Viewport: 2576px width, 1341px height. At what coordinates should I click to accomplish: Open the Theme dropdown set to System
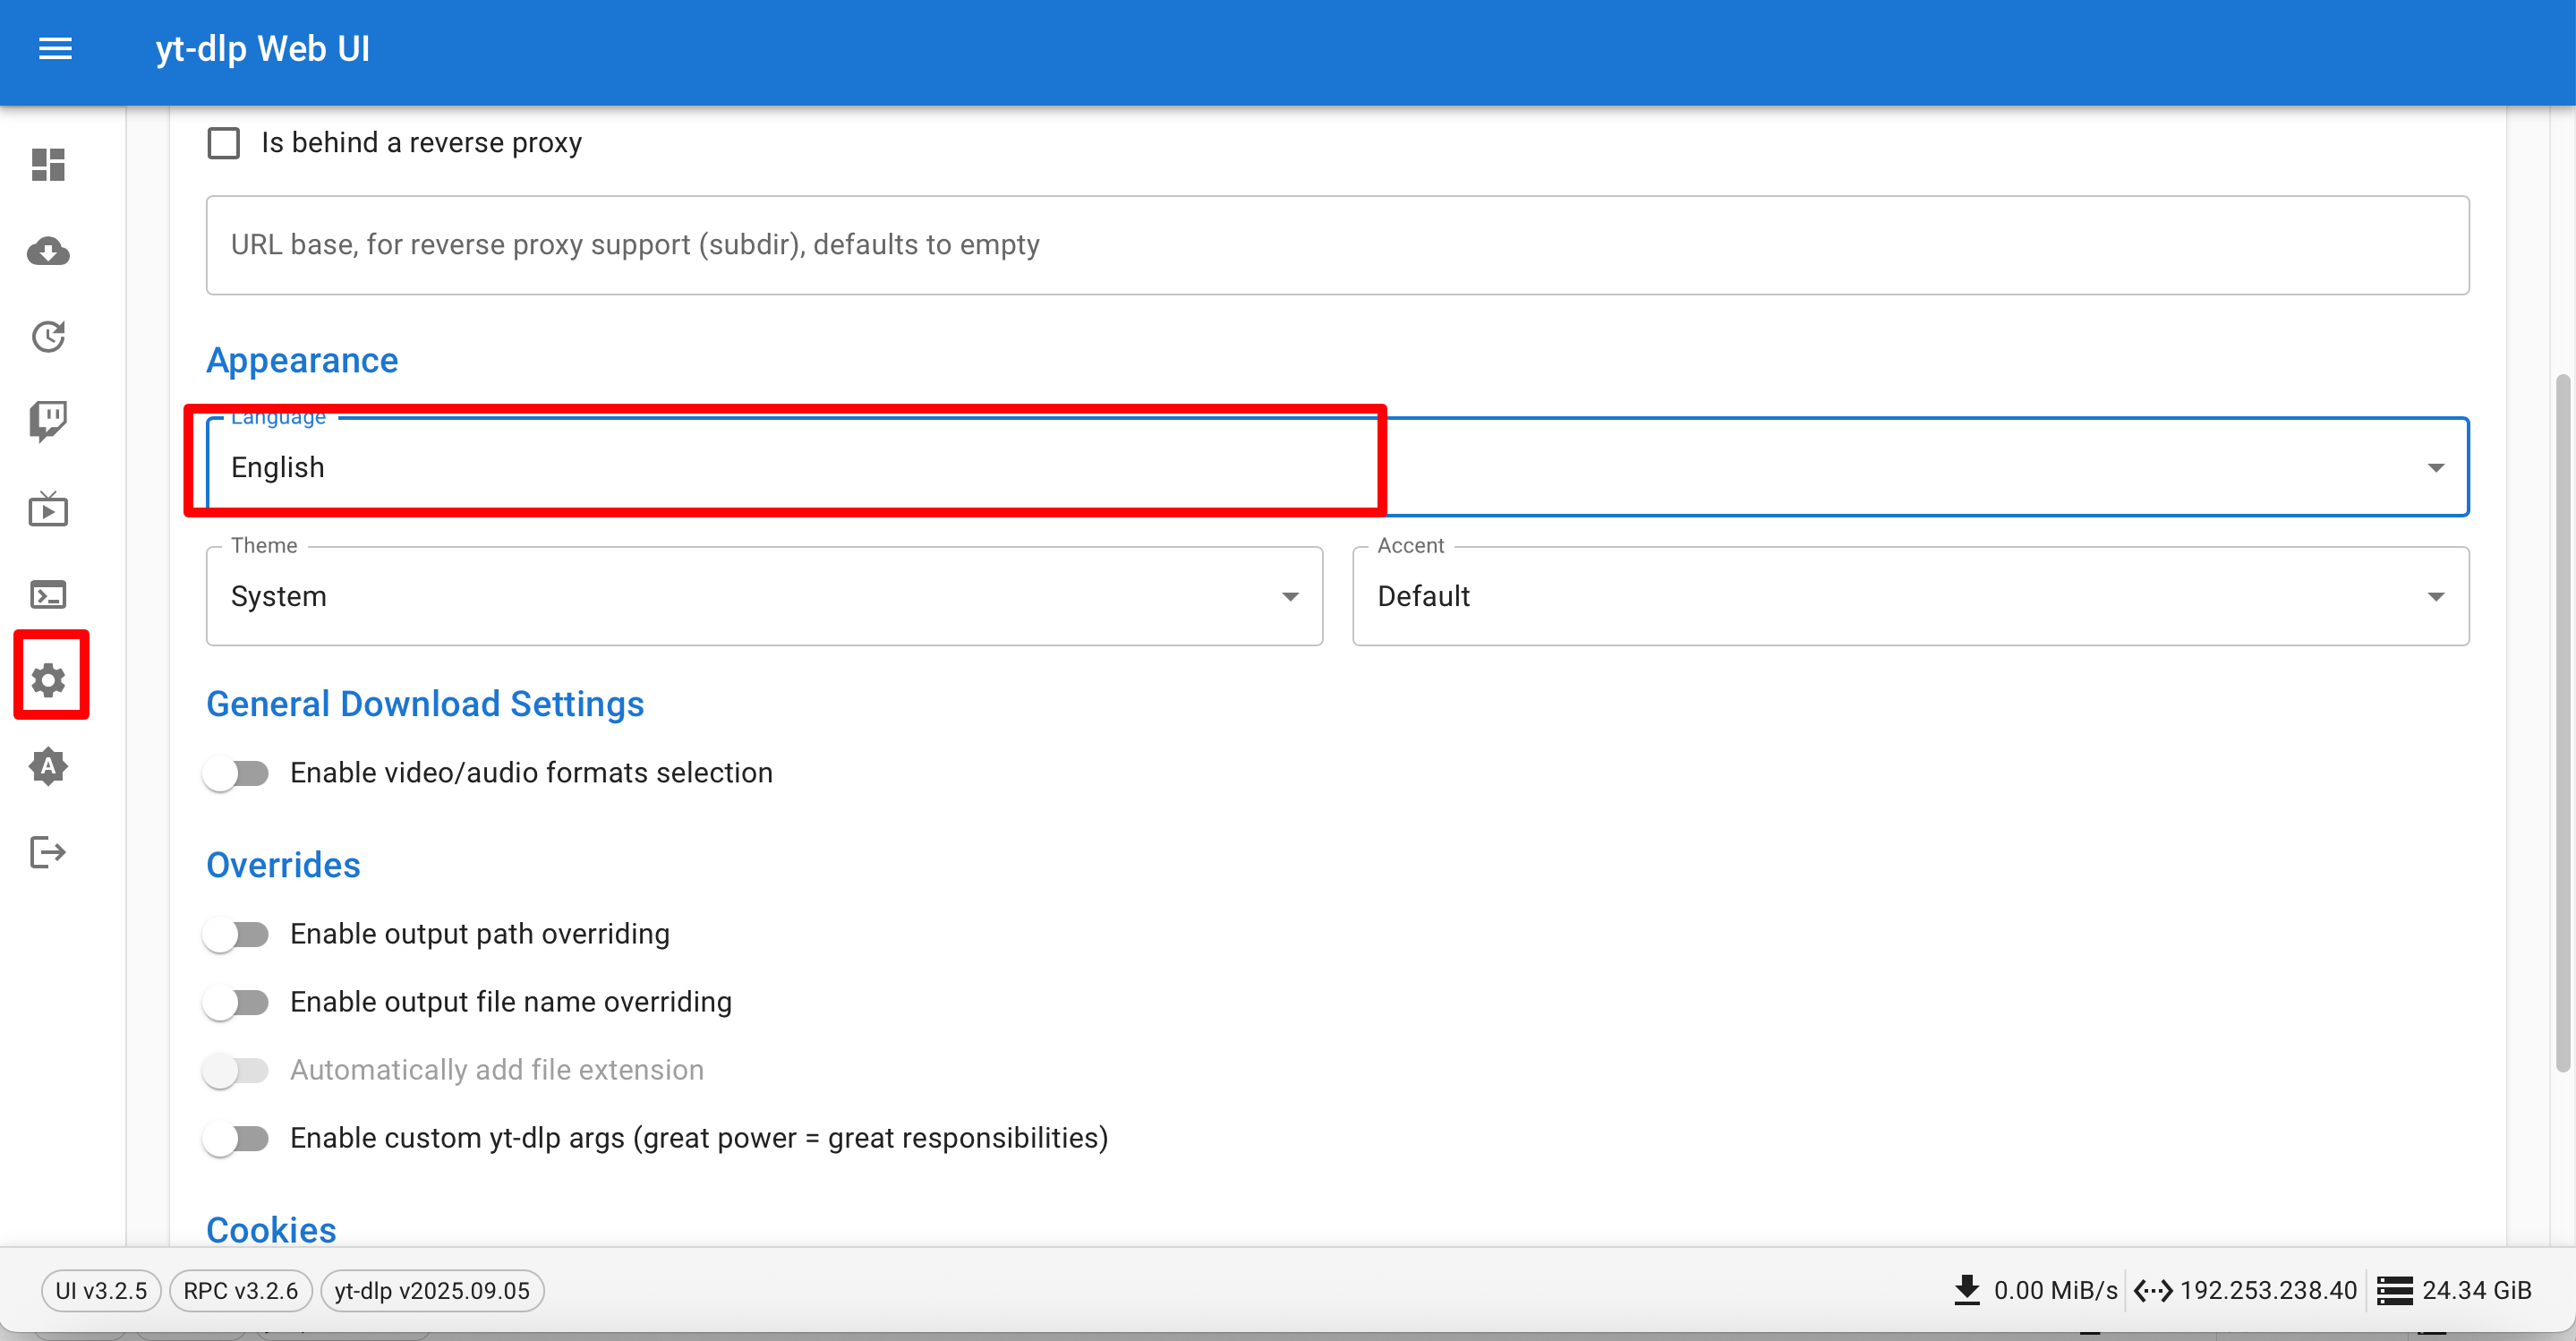pos(763,597)
